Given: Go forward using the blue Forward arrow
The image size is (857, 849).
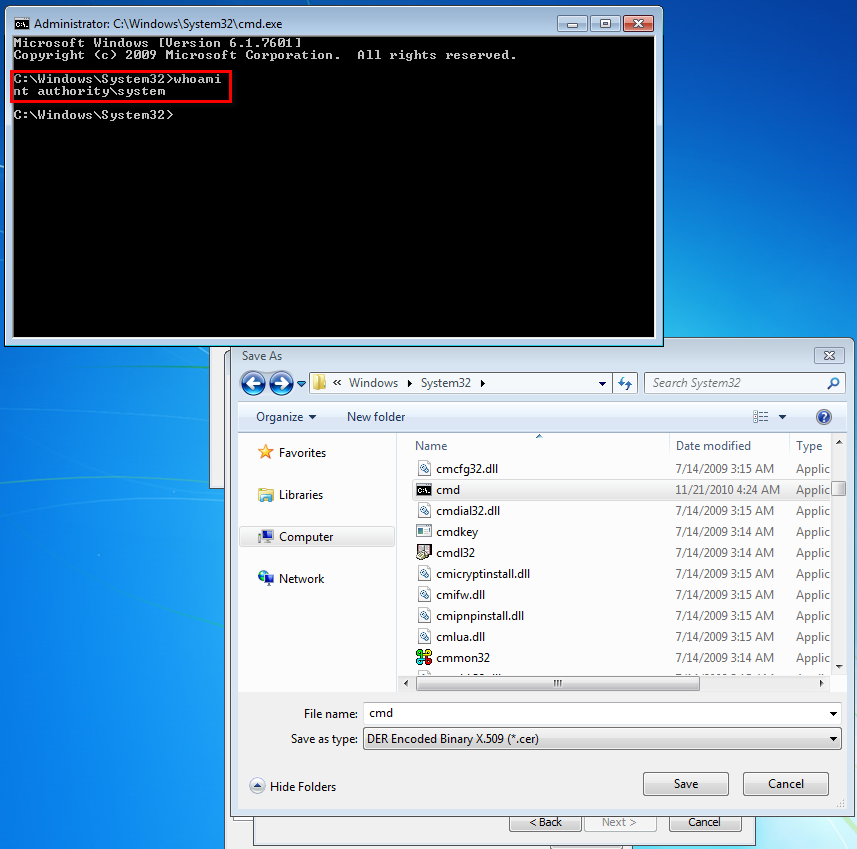Looking at the screenshot, I should tap(281, 383).
